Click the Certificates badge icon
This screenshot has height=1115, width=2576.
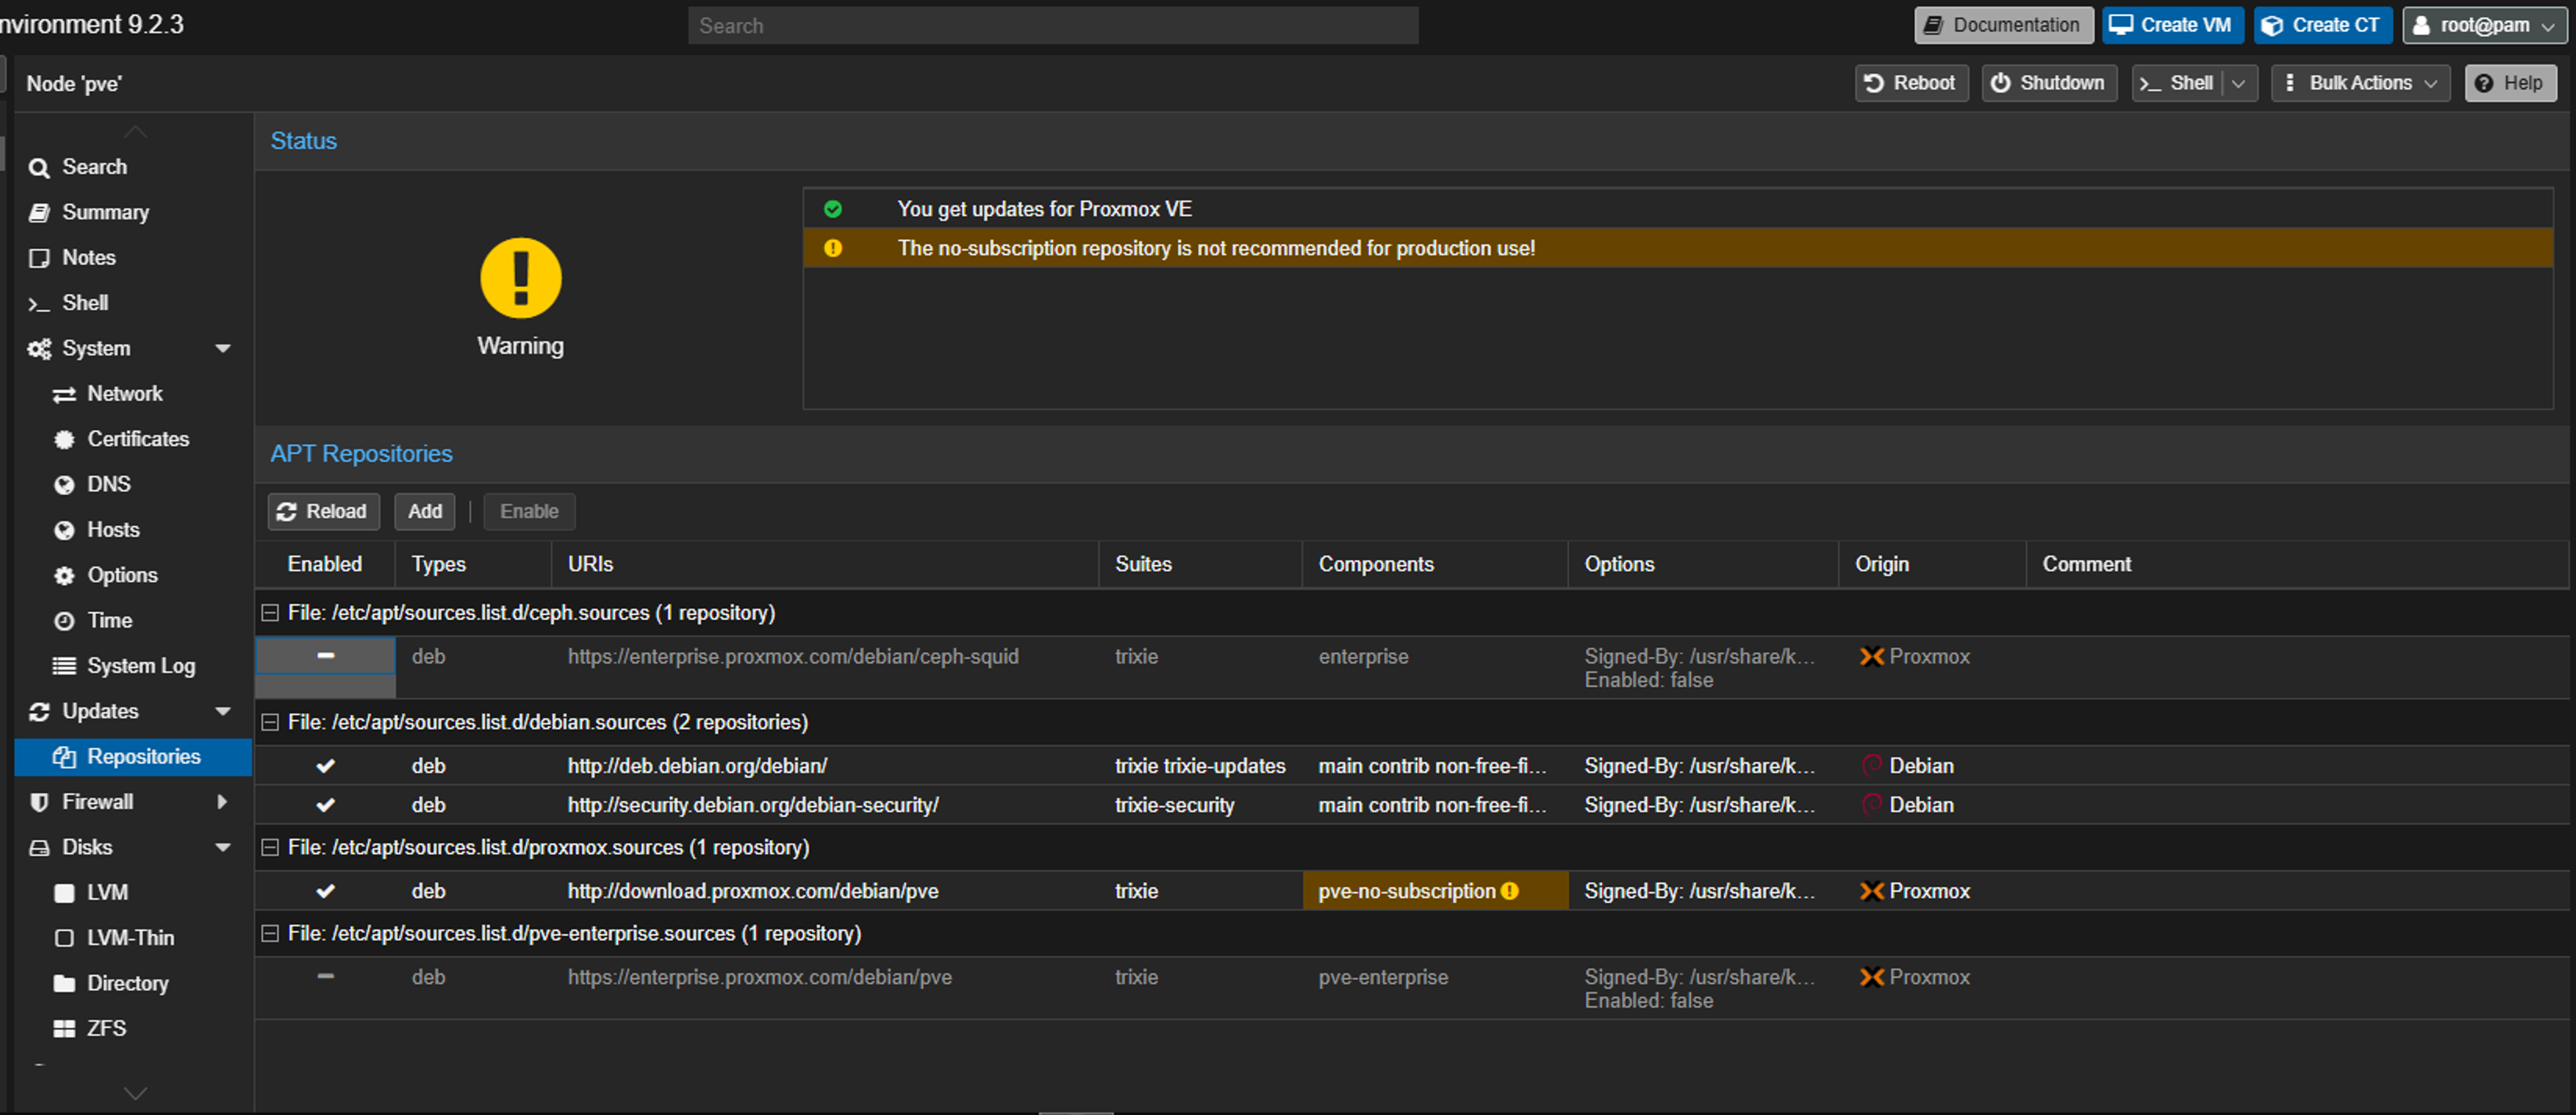click(x=64, y=440)
